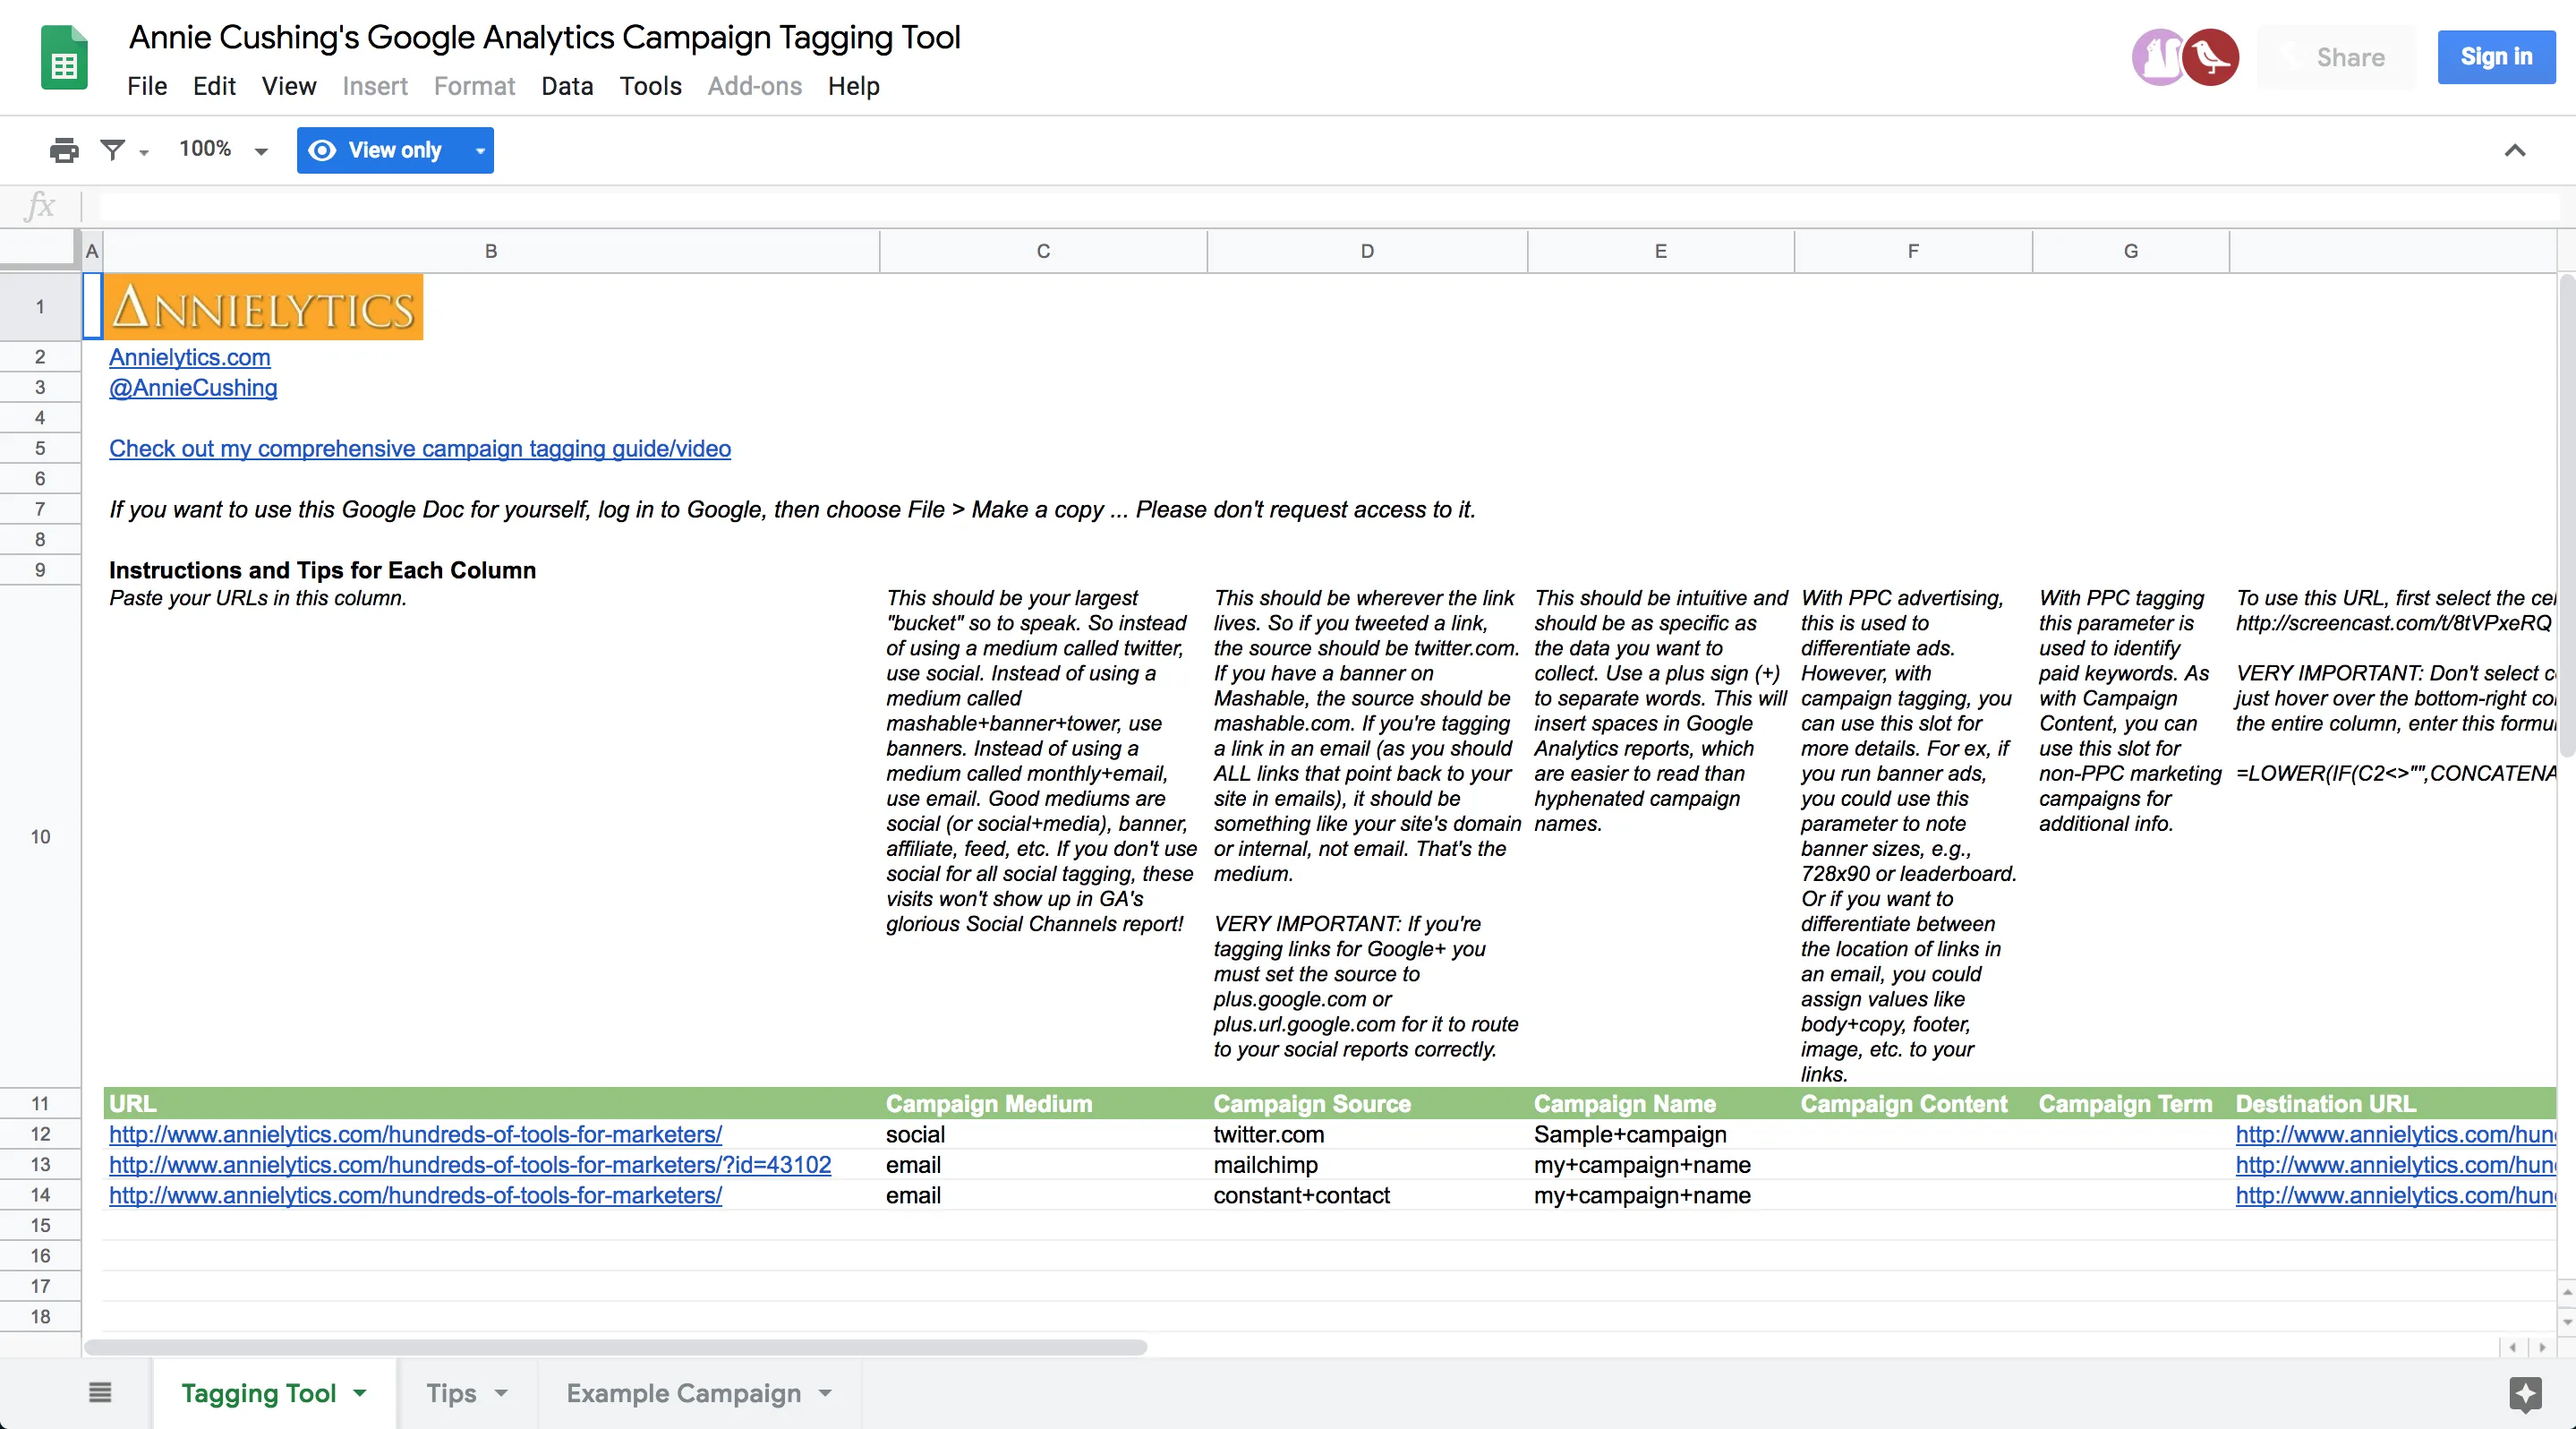Click the horizontal scrollbar at bottom
The image size is (2576, 1429).
click(x=615, y=1347)
